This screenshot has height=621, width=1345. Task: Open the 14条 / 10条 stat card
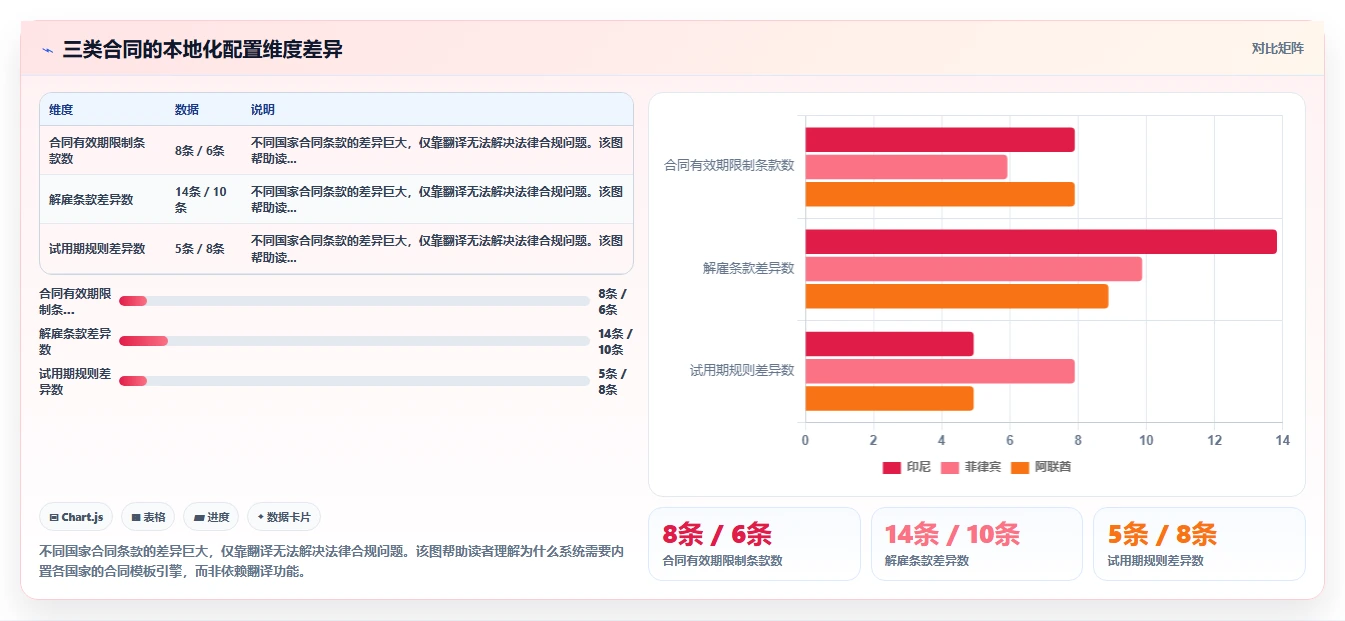click(x=977, y=544)
